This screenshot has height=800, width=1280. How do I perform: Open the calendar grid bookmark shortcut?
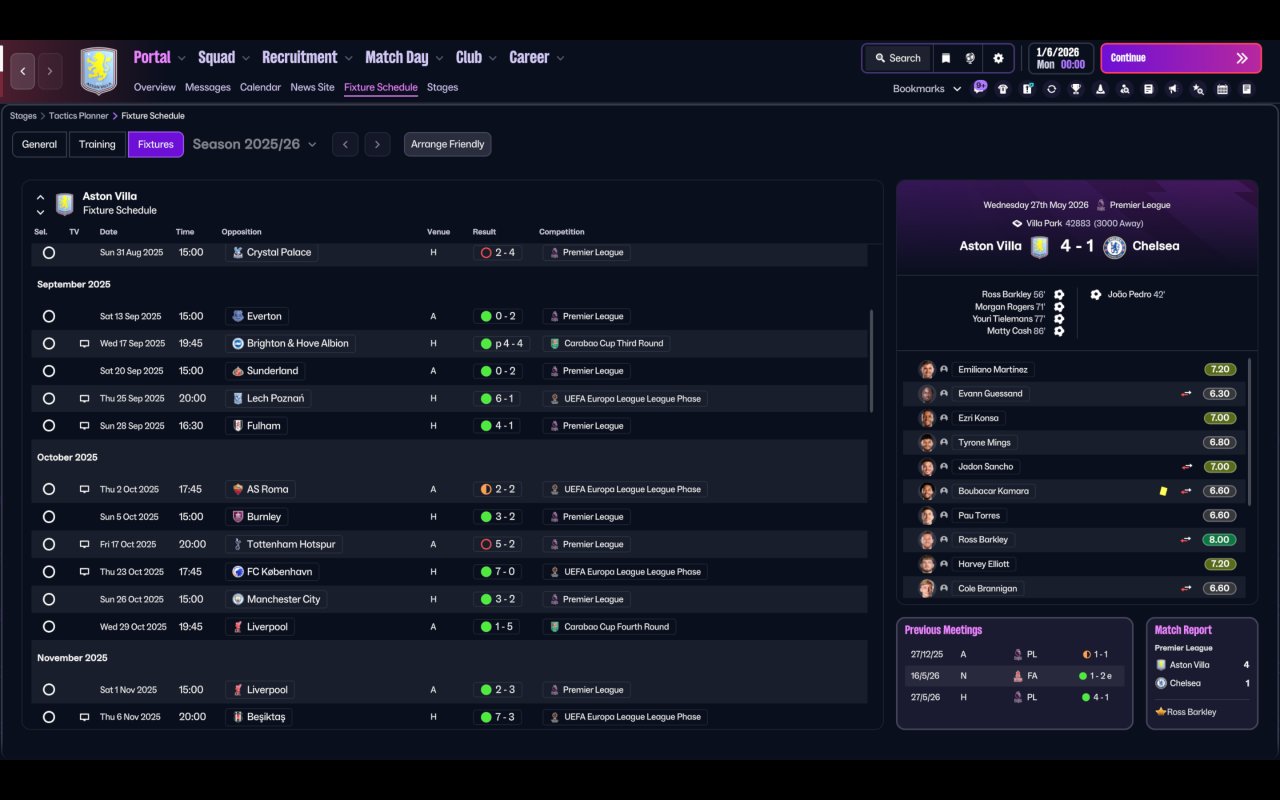(x=1222, y=89)
